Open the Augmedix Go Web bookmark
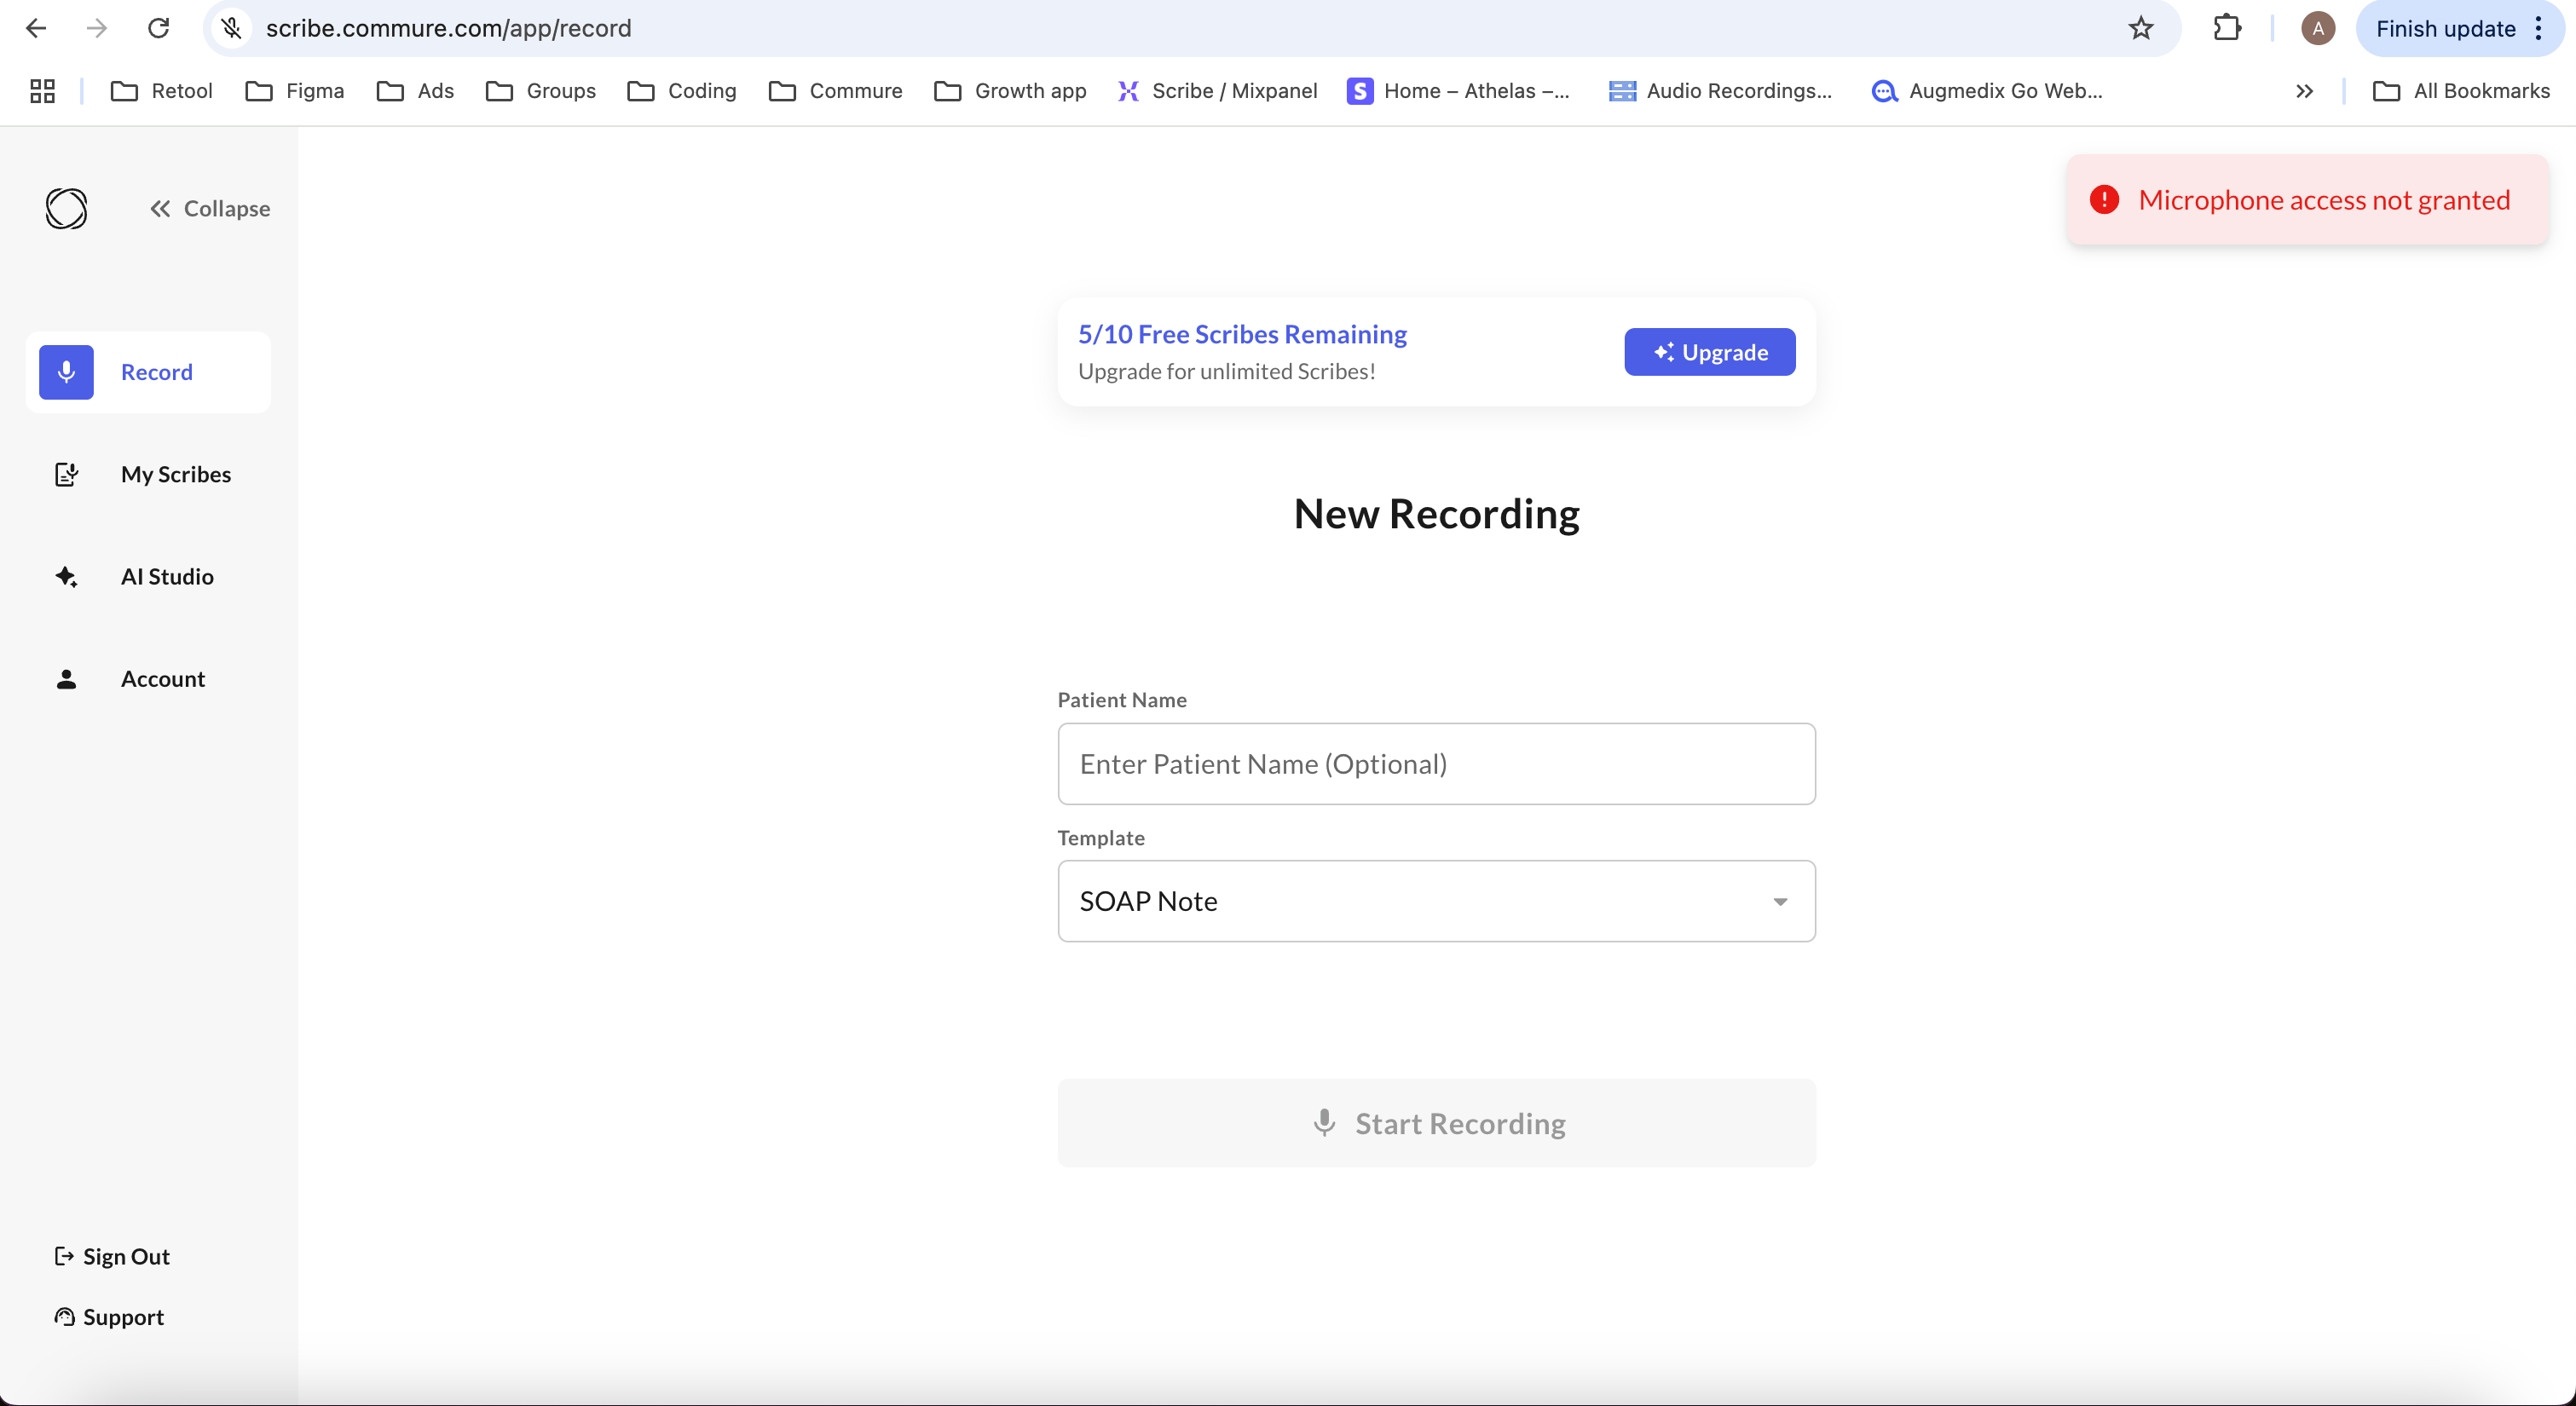This screenshot has height=1406, width=2576. [x=1987, y=91]
